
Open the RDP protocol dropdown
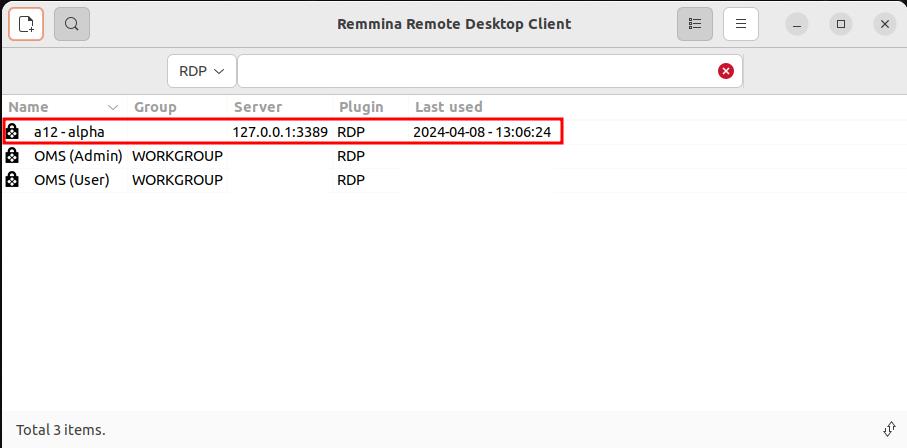click(201, 71)
